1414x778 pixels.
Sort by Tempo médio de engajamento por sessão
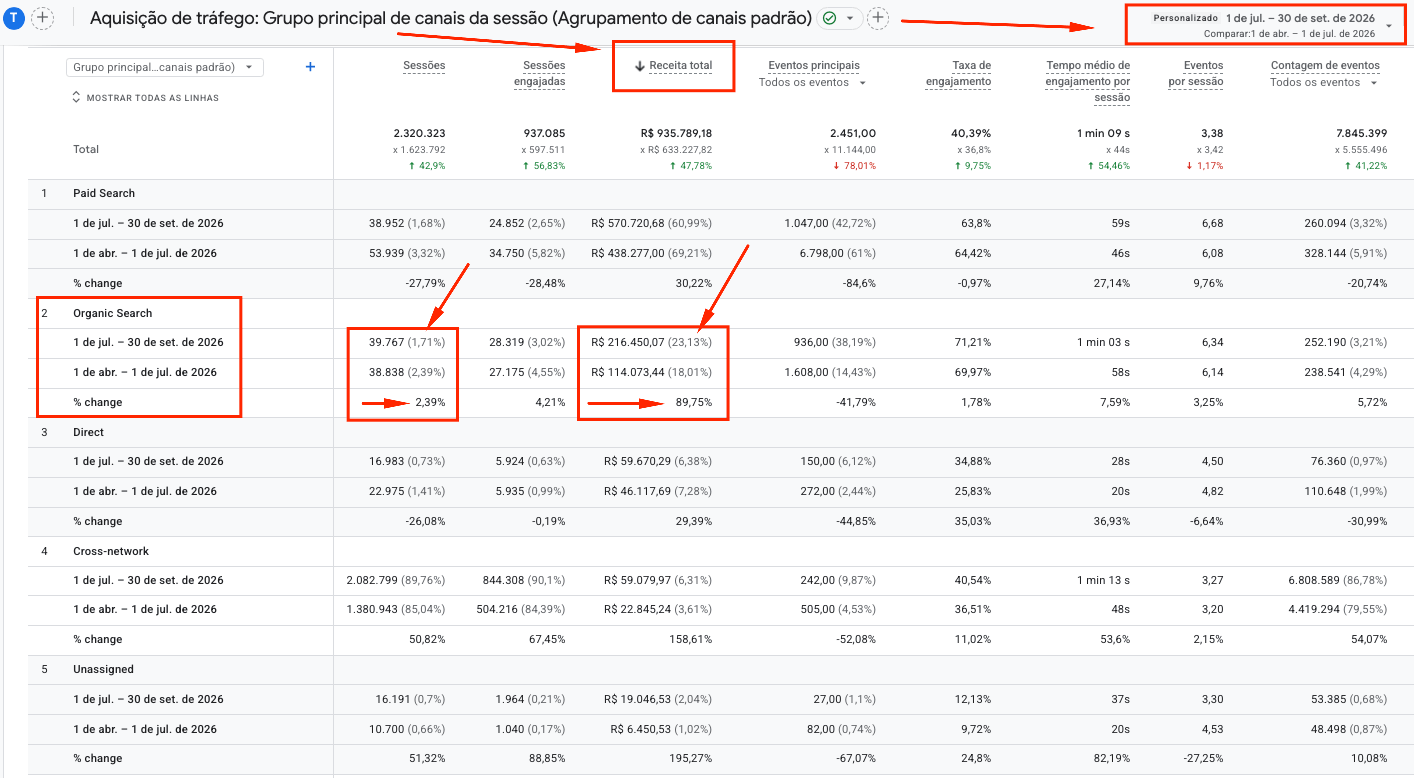click(x=1088, y=81)
